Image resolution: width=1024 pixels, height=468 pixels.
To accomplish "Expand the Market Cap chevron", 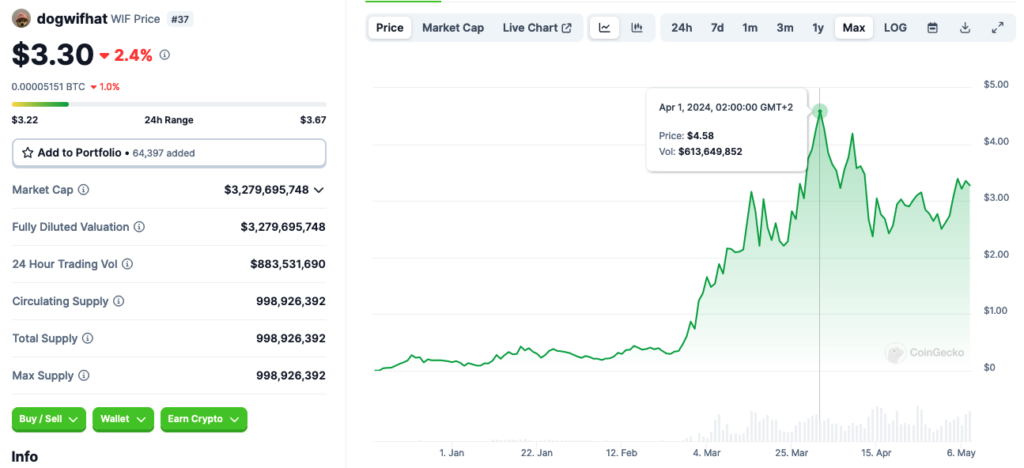I will 319,190.
